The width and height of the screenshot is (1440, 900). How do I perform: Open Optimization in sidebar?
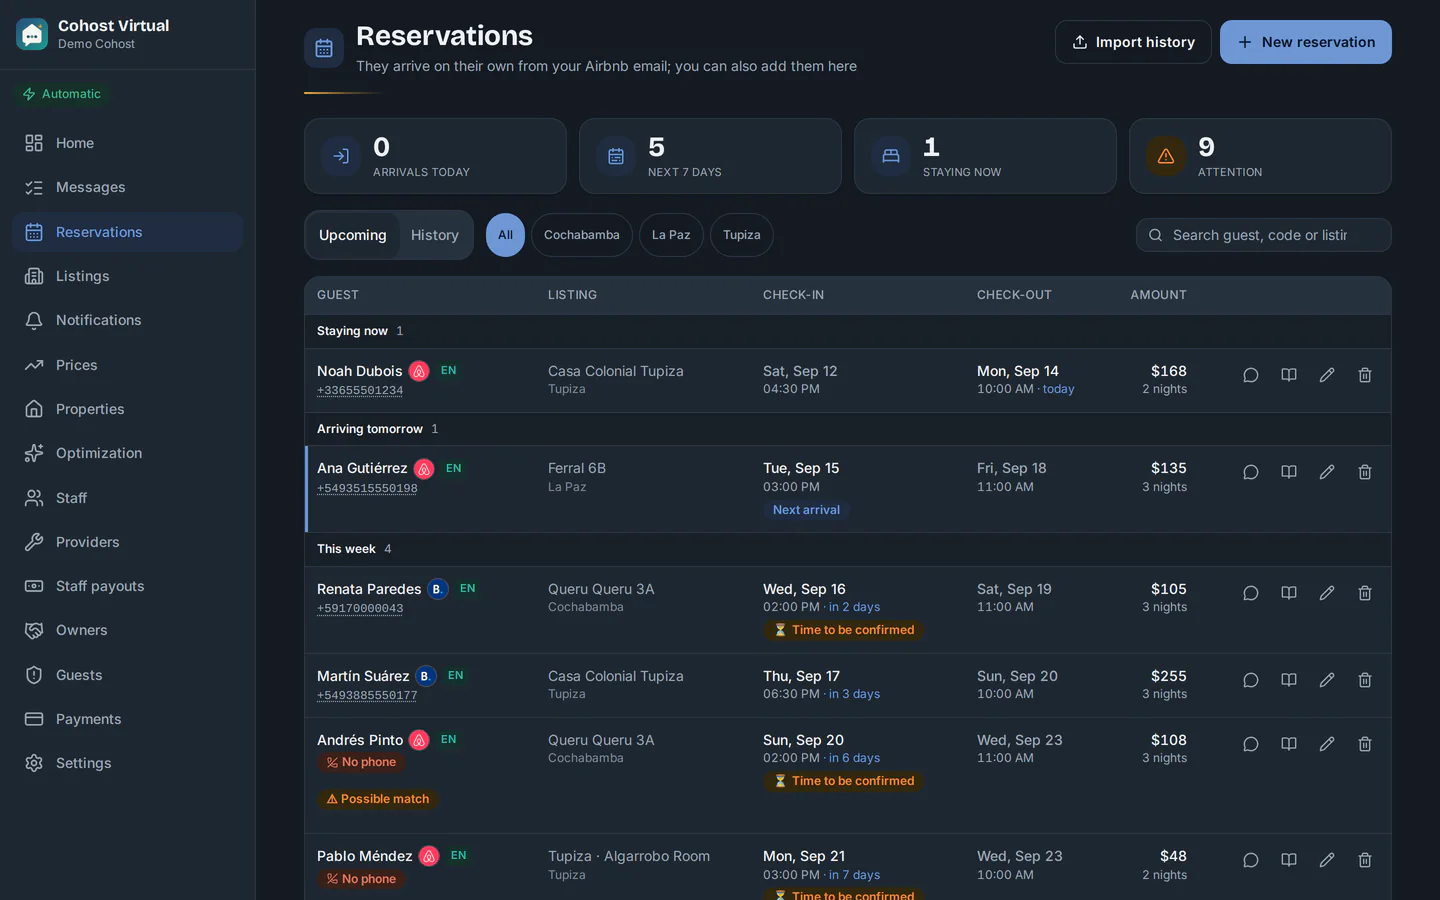(x=128, y=453)
